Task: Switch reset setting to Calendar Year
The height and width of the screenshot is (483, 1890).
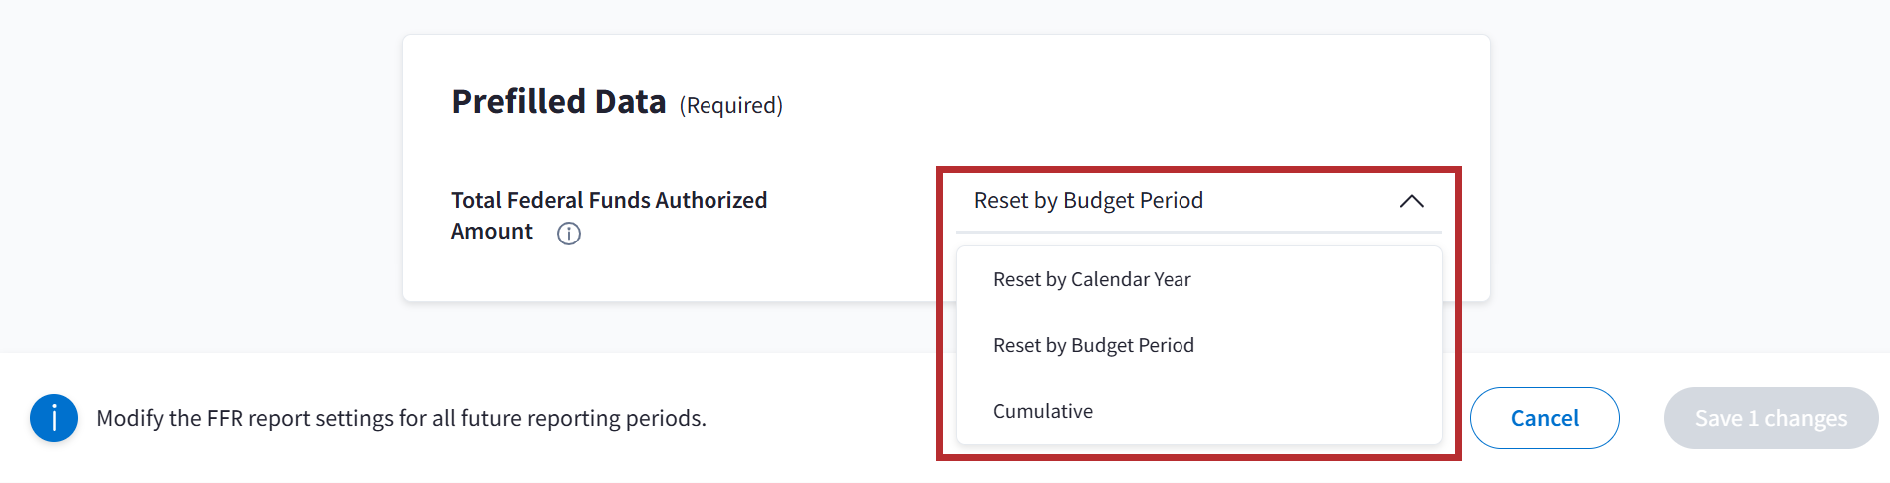Action: (x=1091, y=280)
